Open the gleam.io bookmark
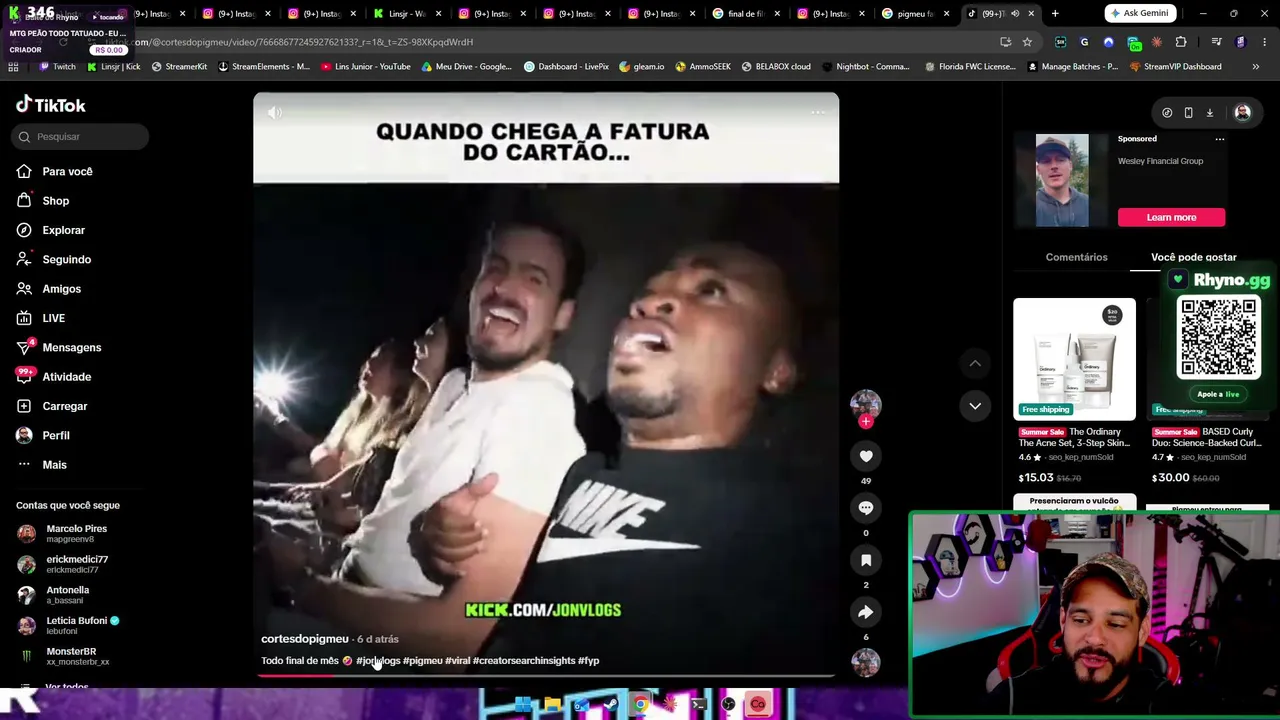The image size is (1280, 720). [641, 67]
